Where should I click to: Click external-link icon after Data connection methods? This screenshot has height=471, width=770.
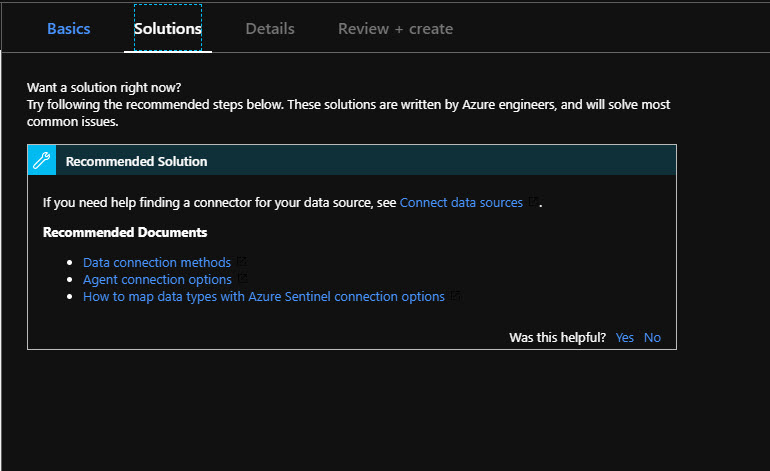pos(240,262)
